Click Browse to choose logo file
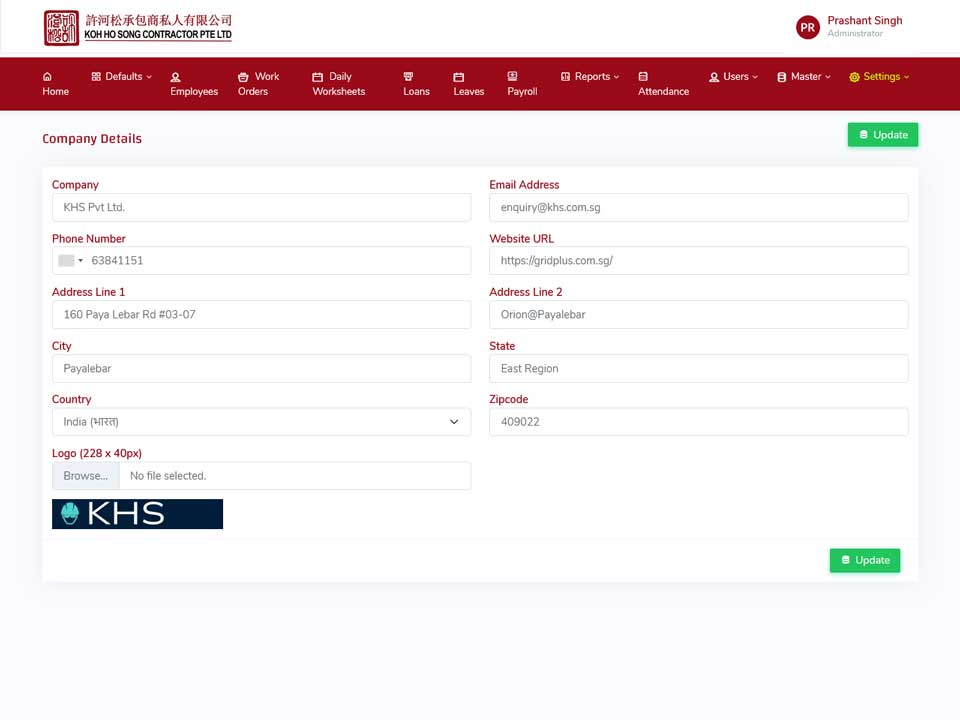This screenshot has width=960, height=720. click(86, 476)
